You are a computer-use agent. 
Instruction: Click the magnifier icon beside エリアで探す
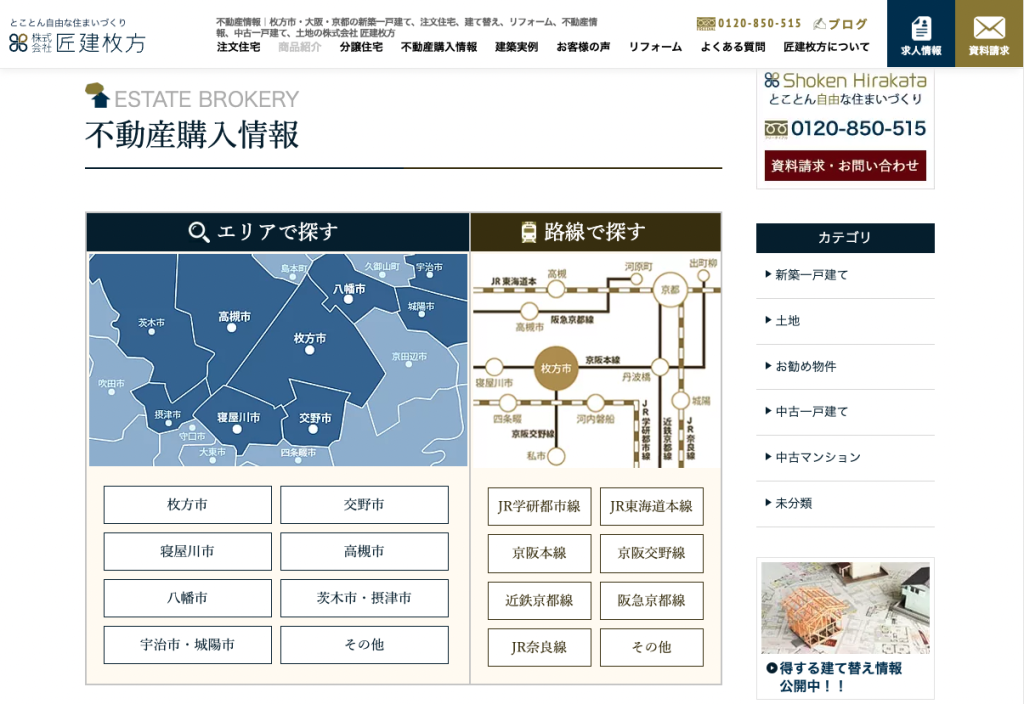[x=199, y=233]
